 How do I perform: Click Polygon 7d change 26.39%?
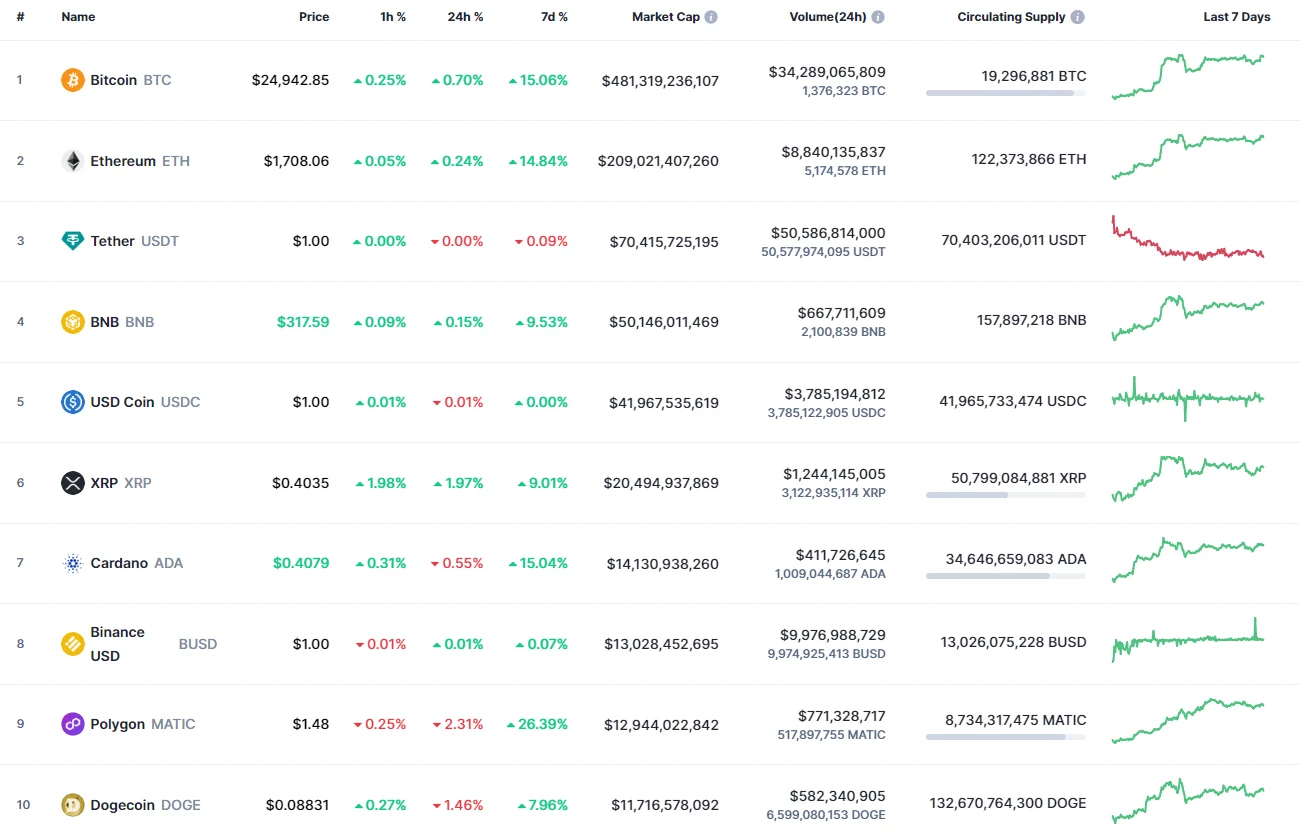click(x=537, y=724)
